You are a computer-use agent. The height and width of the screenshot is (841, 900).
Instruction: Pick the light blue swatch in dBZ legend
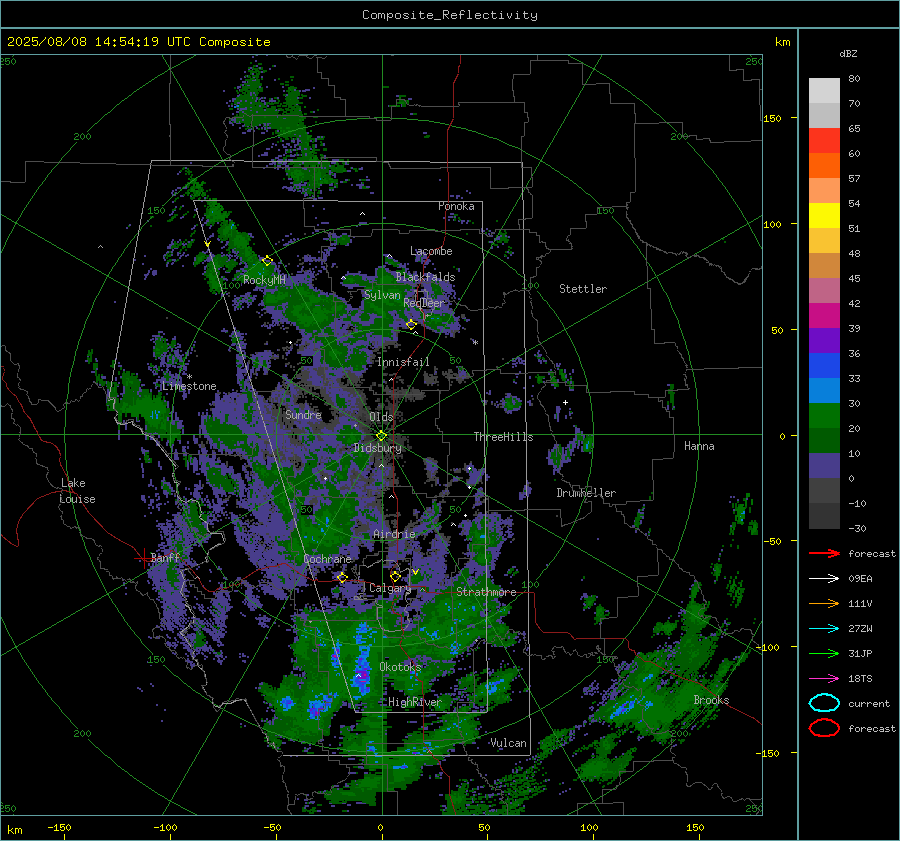(x=824, y=390)
